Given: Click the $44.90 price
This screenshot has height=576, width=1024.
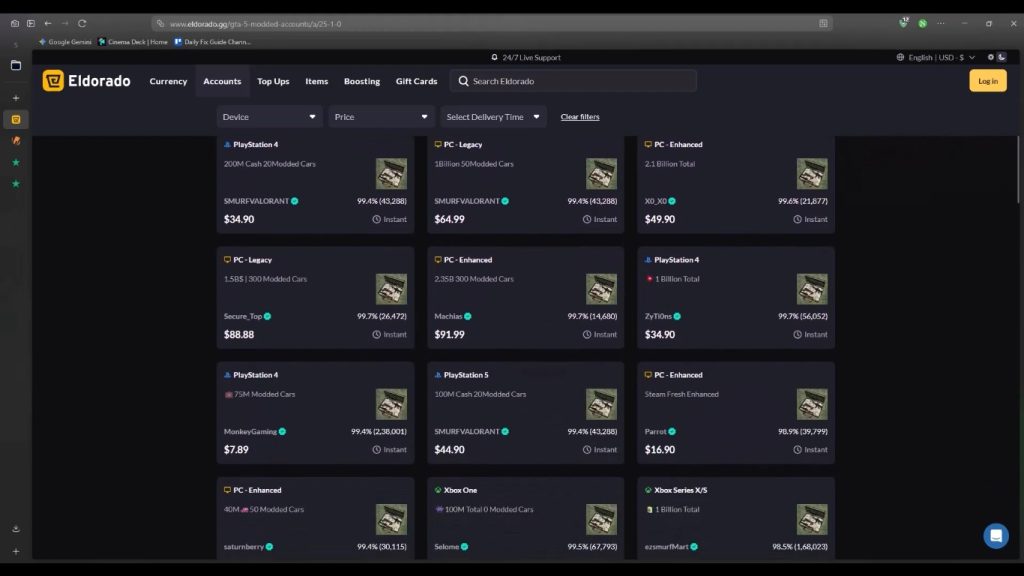Looking at the screenshot, I should point(449,449).
